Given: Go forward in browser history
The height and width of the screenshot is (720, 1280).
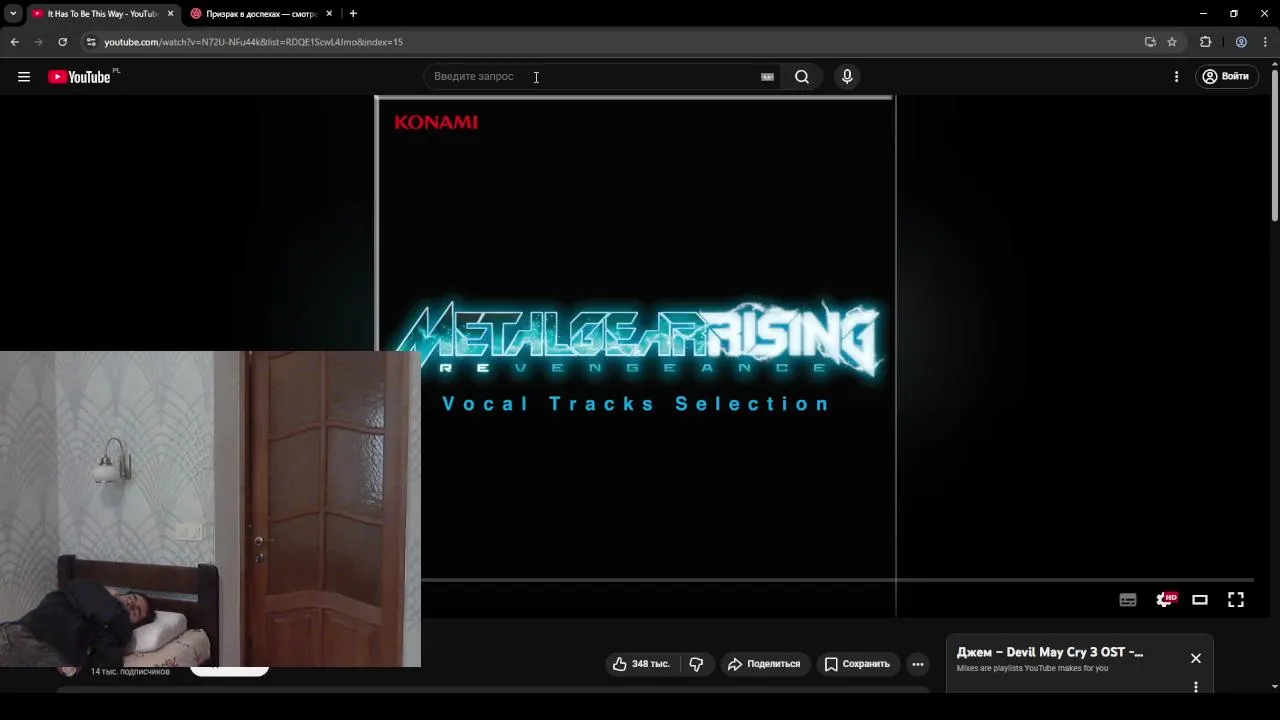Looking at the screenshot, I should coord(38,42).
